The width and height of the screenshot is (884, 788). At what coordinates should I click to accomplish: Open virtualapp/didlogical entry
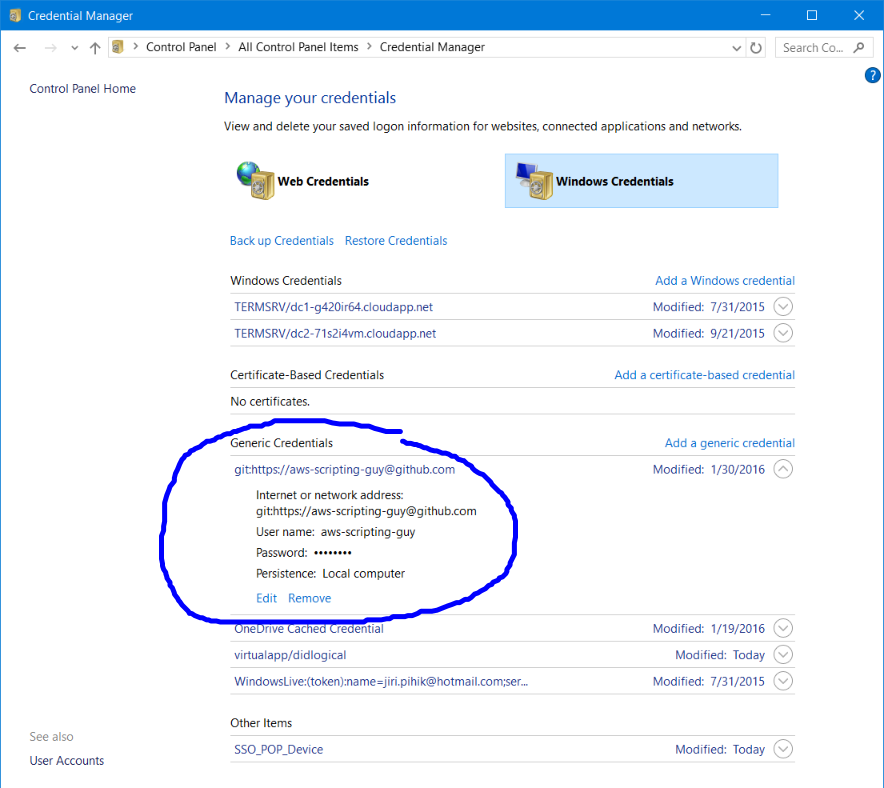point(290,655)
